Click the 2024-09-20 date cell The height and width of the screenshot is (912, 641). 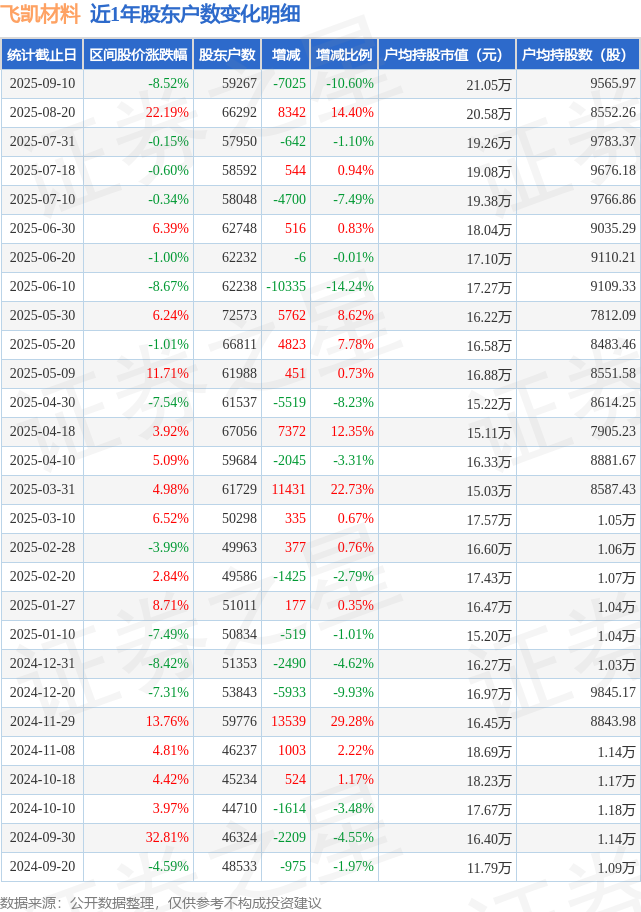click(42, 867)
